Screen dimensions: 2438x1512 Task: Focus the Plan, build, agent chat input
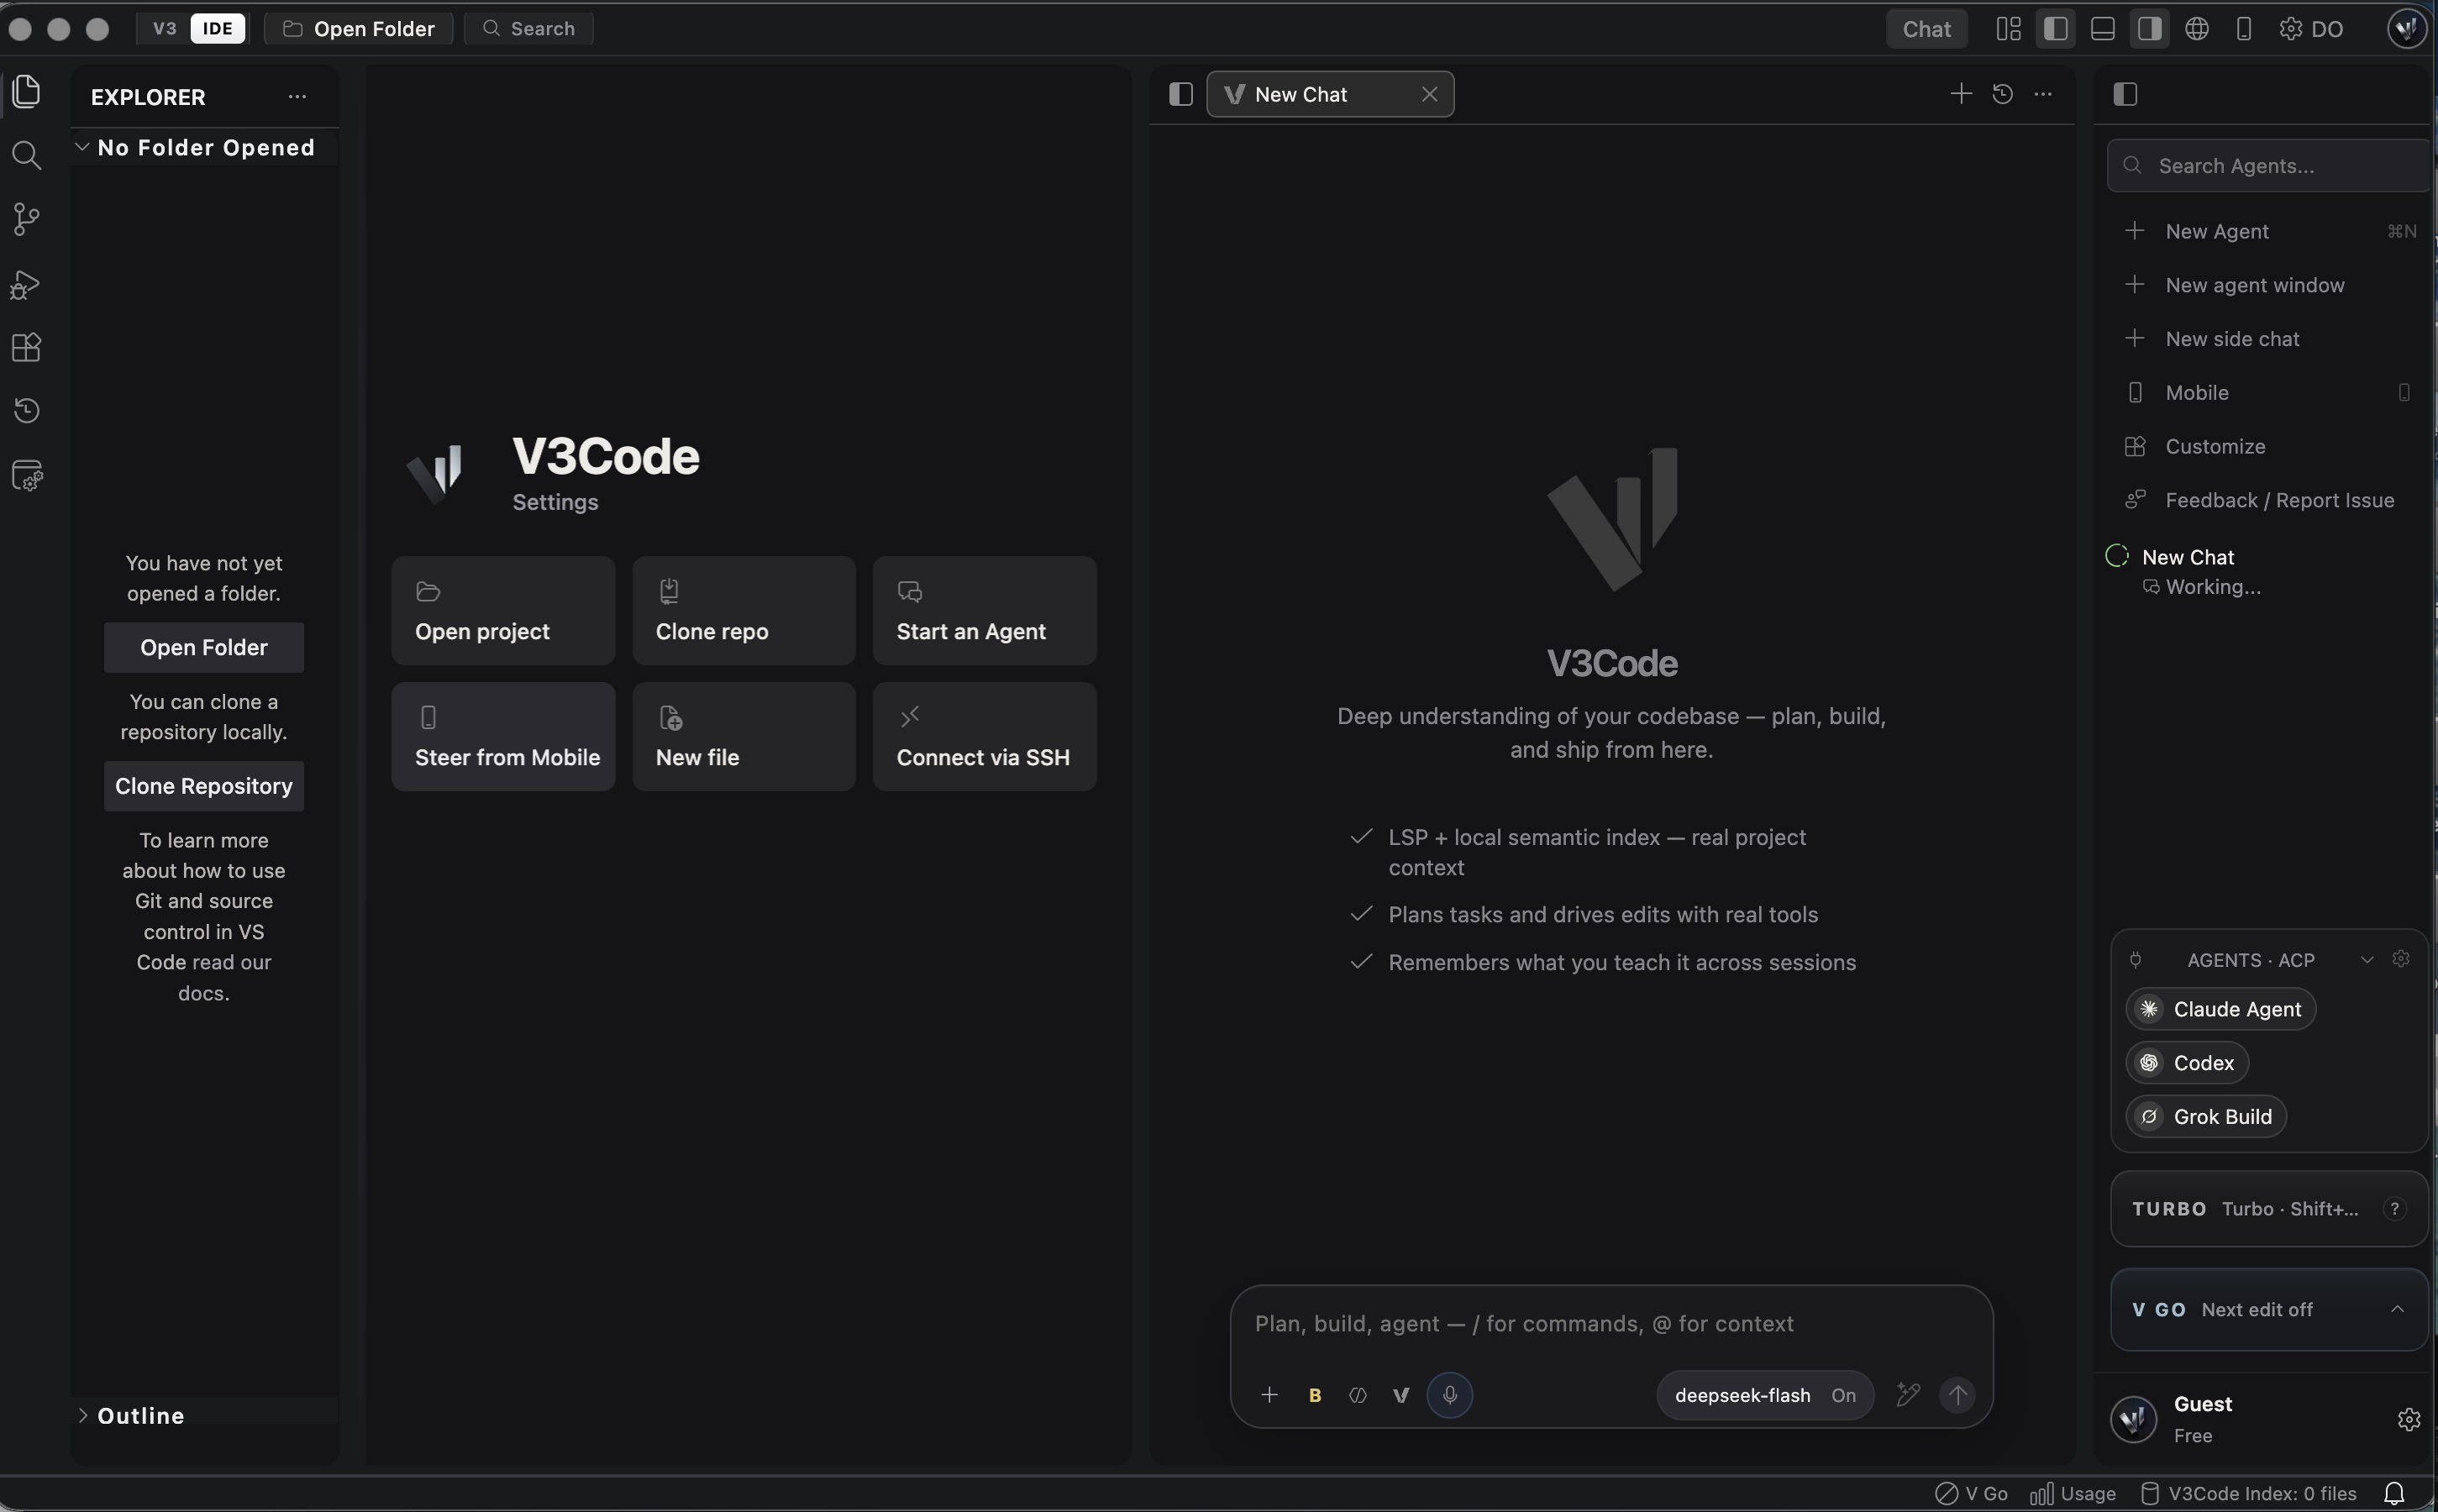(1611, 1324)
